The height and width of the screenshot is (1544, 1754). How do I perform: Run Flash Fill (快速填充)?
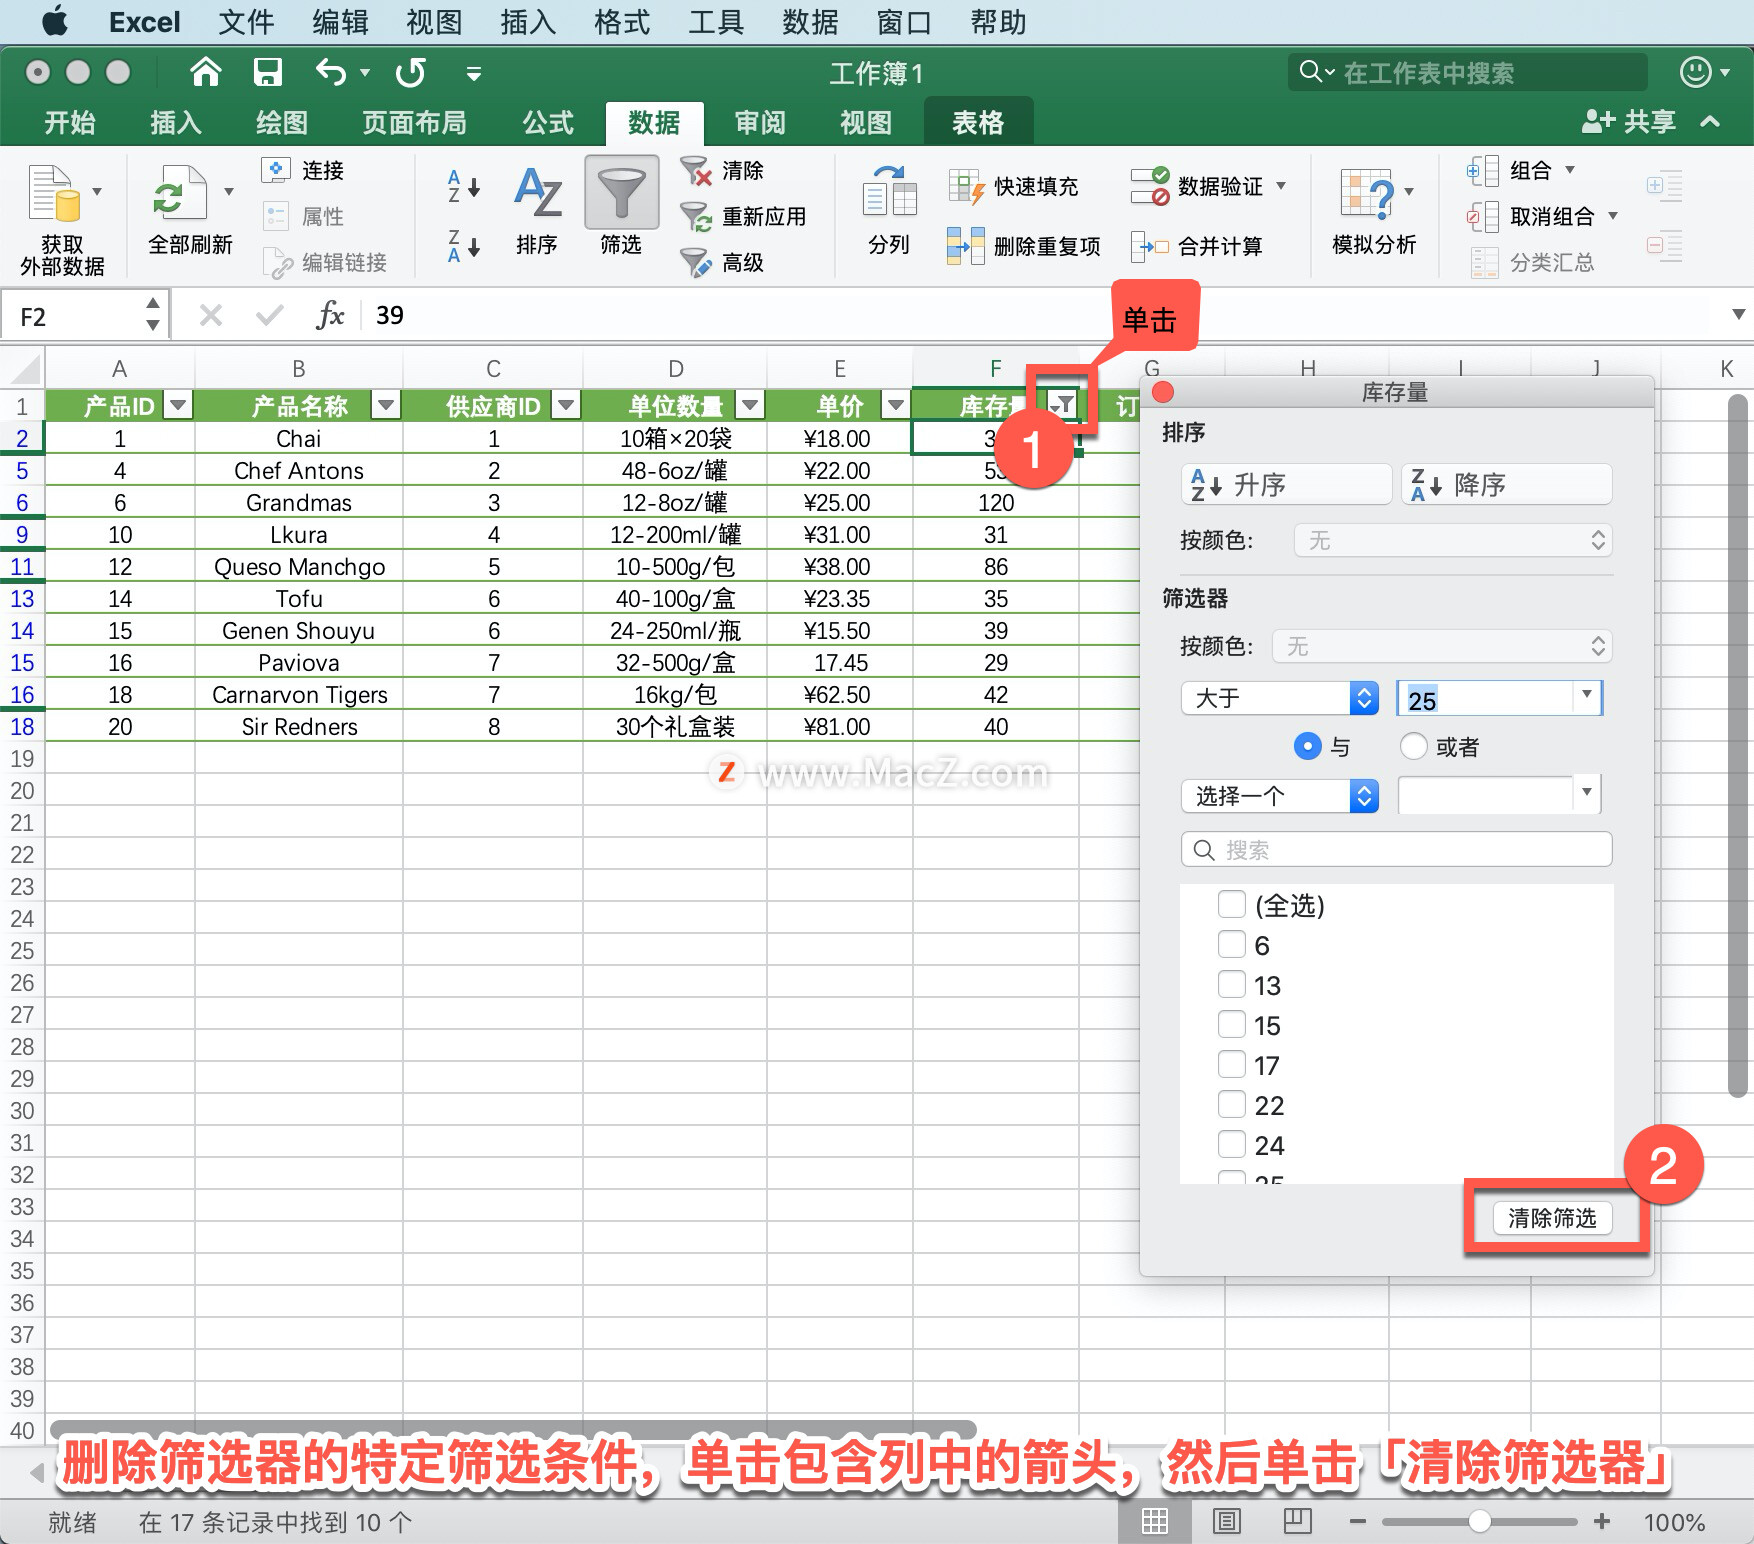[1013, 186]
